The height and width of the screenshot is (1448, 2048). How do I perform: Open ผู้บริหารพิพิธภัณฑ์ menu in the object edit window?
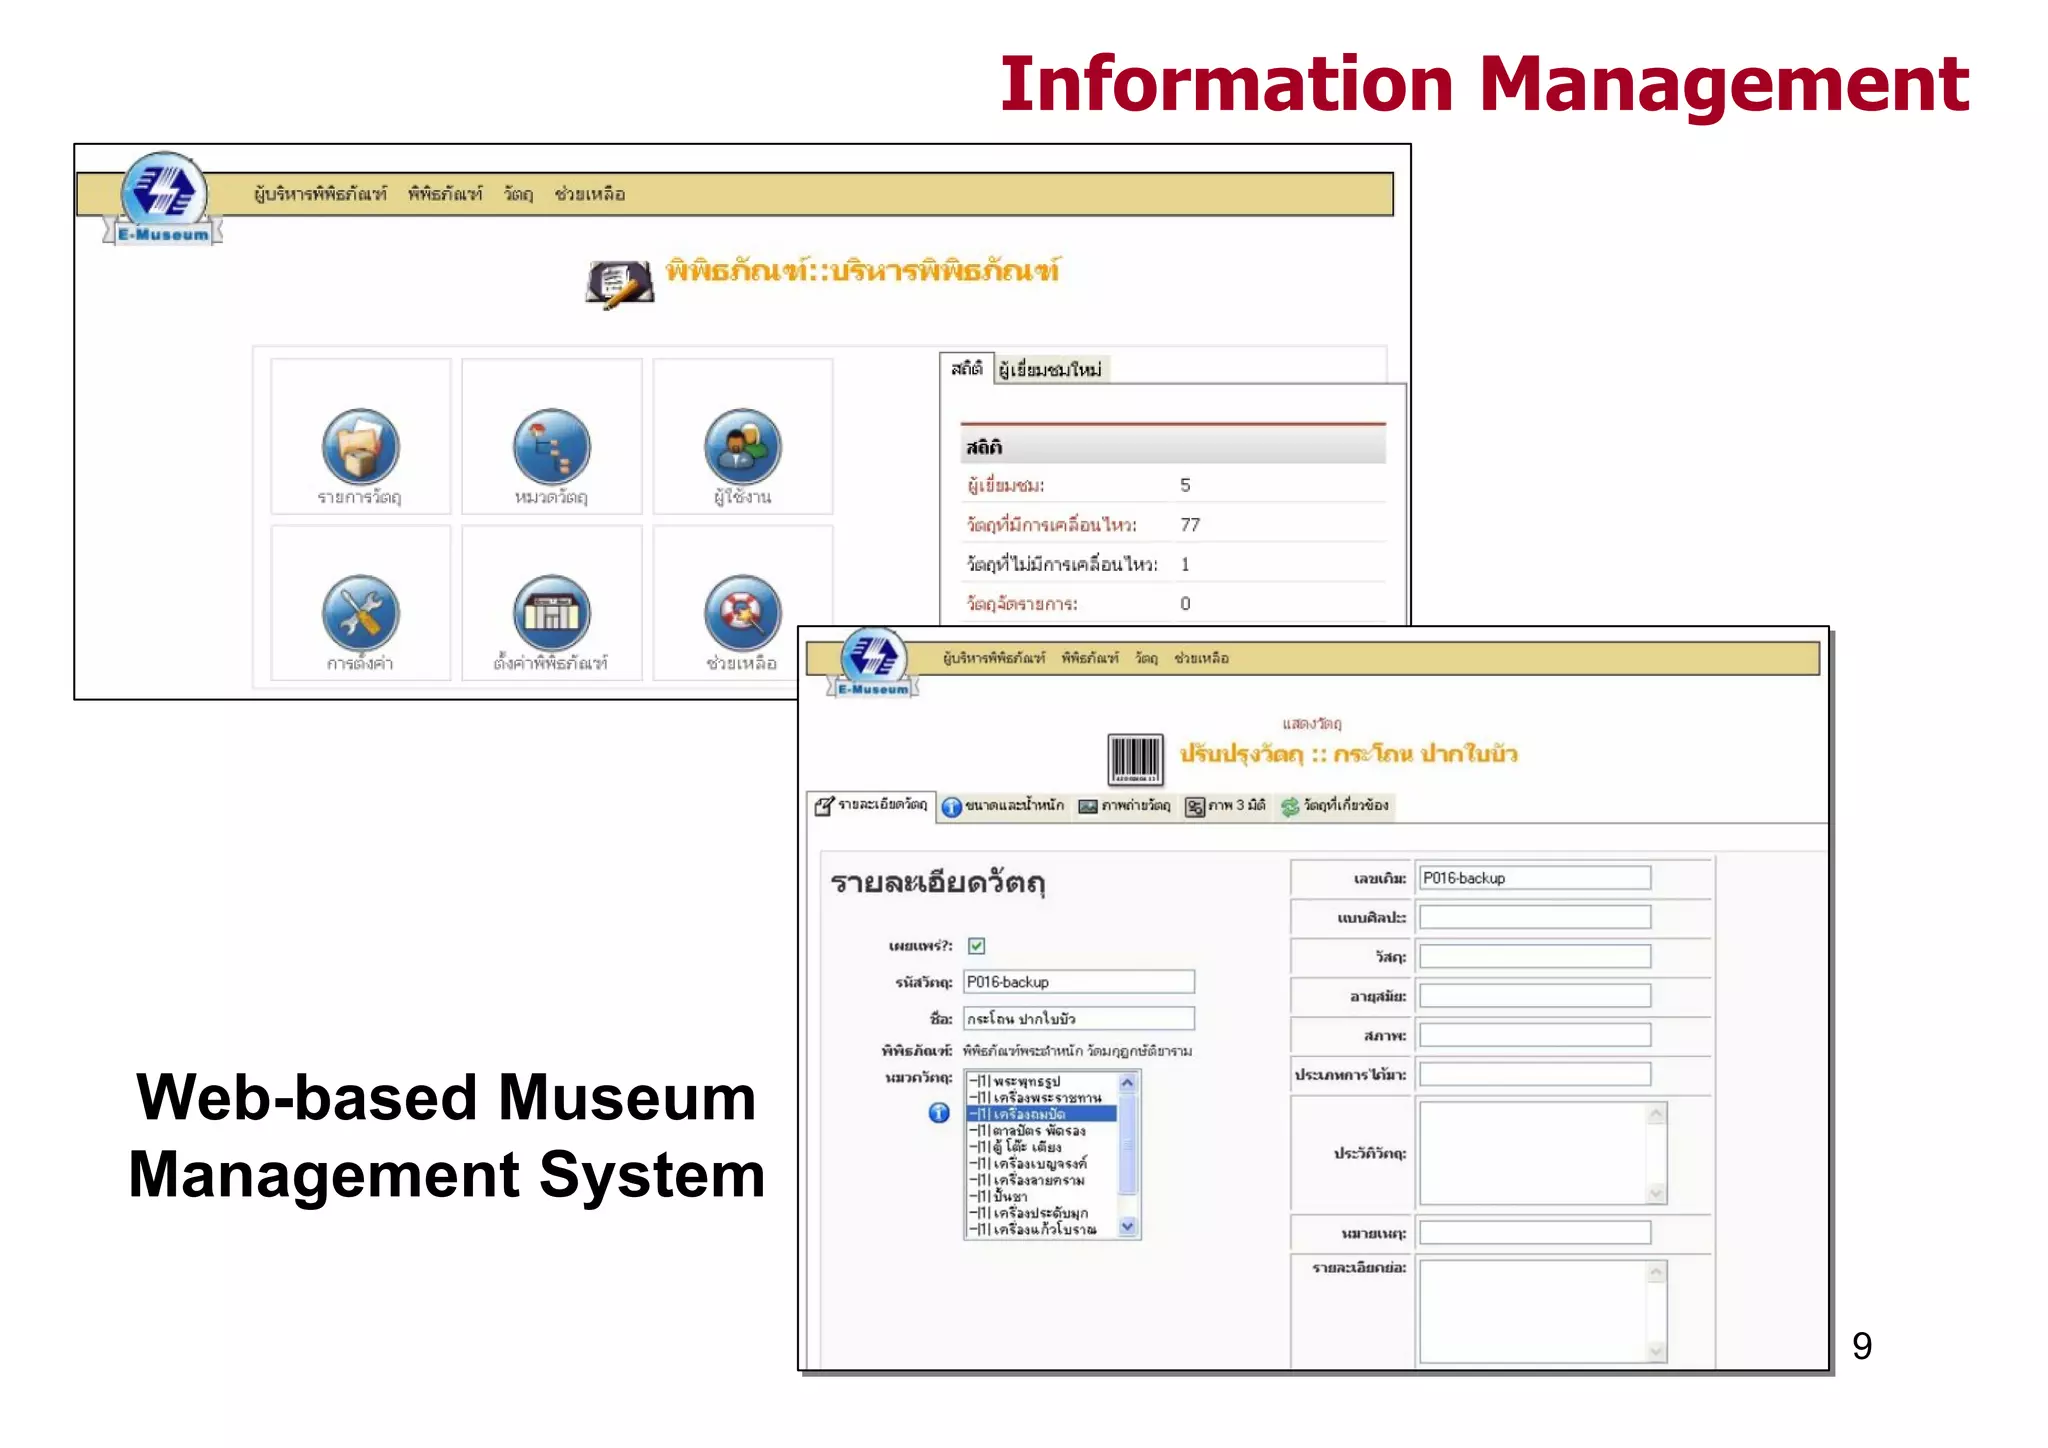coord(994,658)
